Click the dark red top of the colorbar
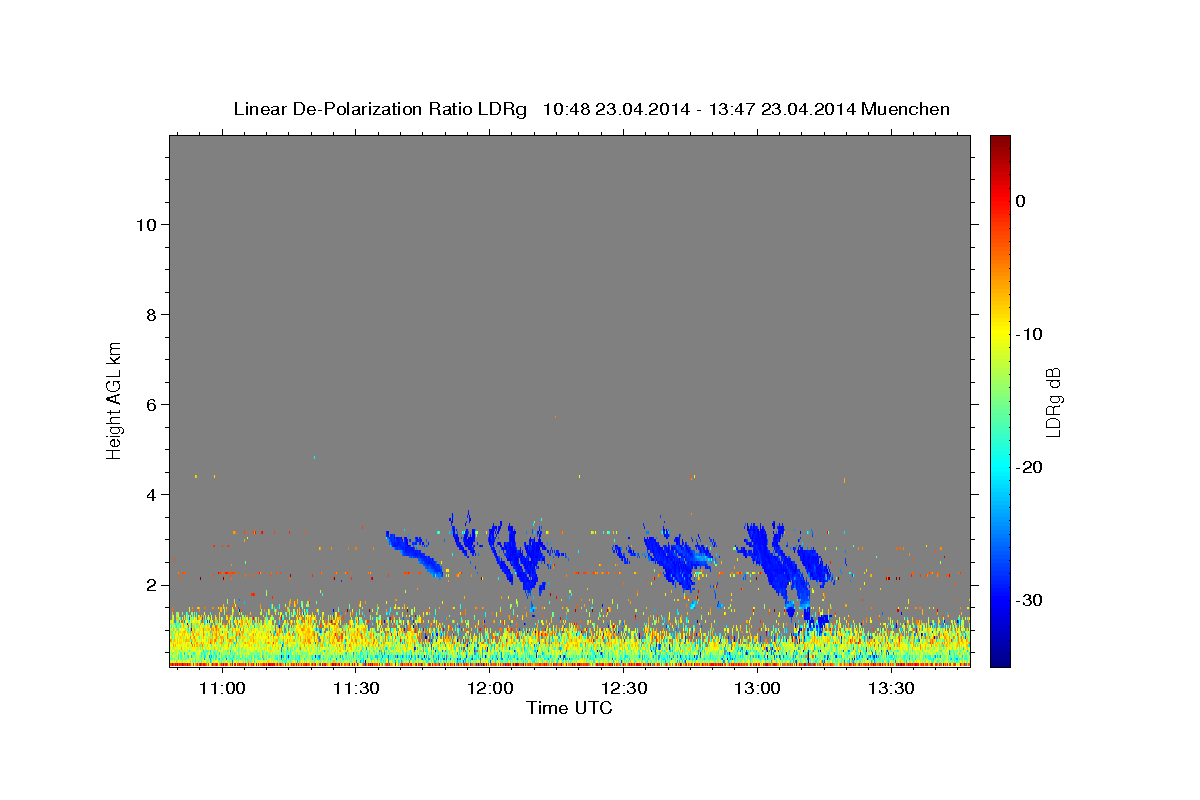 [x=1000, y=143]
